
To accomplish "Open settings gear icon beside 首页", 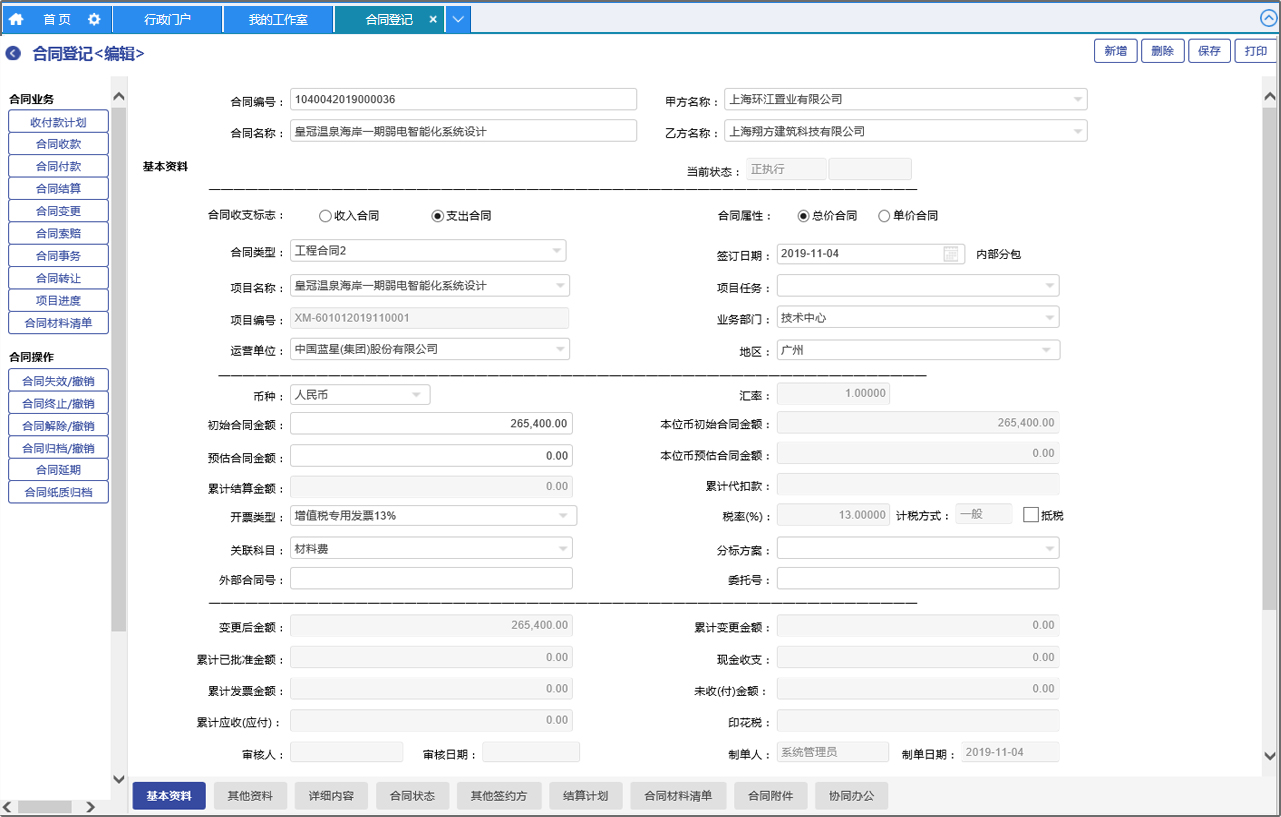I will [94, 19].
